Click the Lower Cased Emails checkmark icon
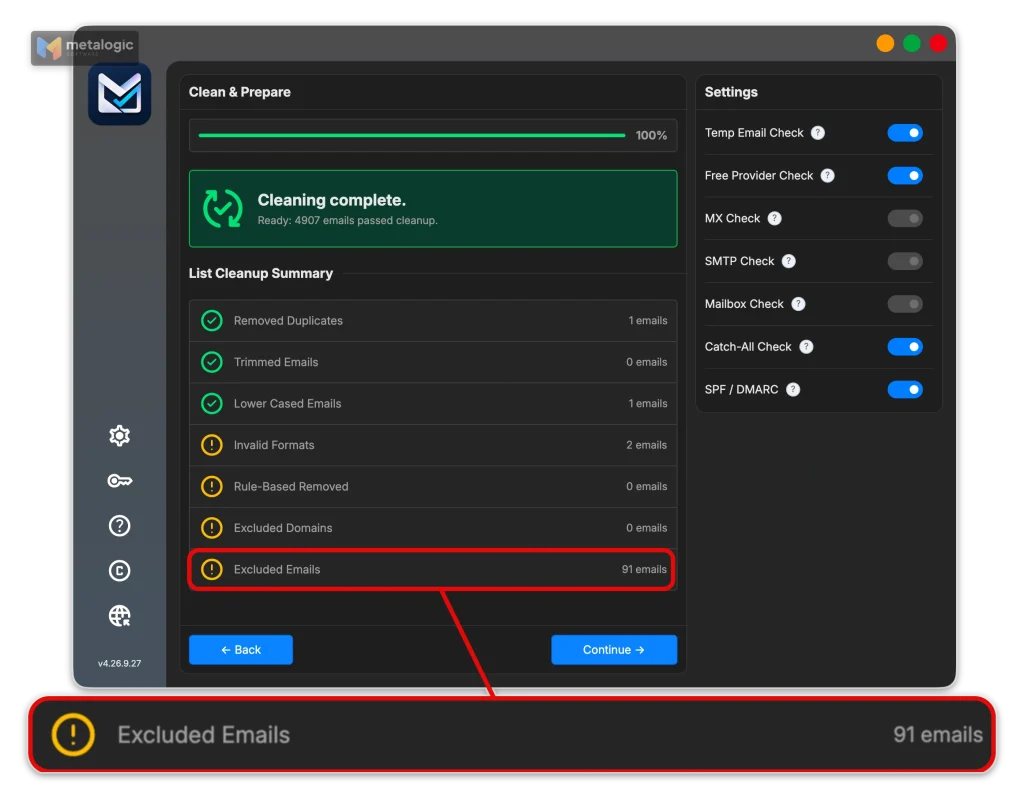Viewport: 1024px width, 802px height. click(x=212, y=404)
